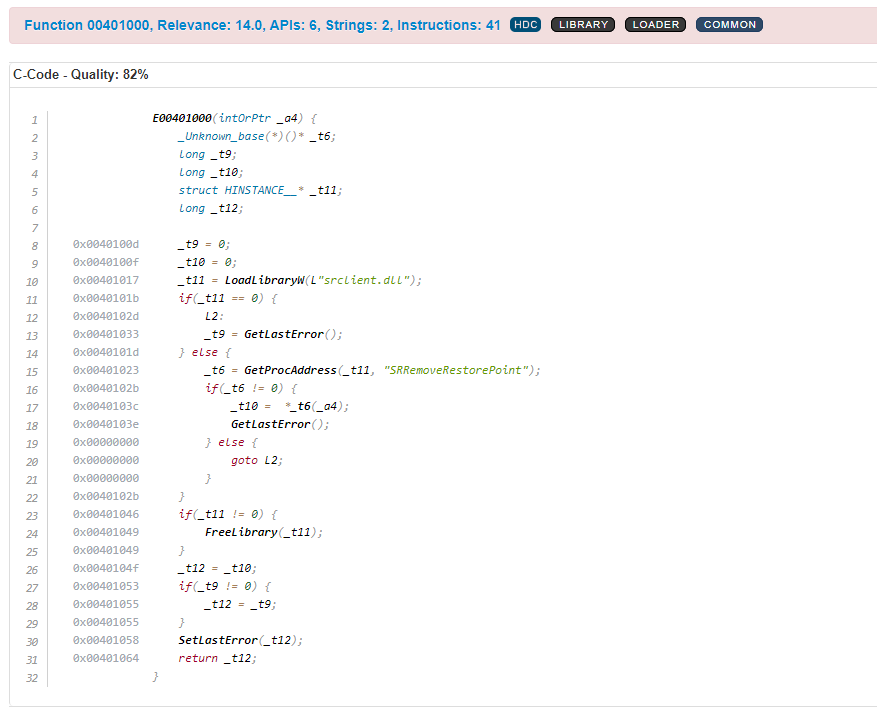Click the FreeLibrary call
The image size is (877, 715).
click(x=241, y=532)
